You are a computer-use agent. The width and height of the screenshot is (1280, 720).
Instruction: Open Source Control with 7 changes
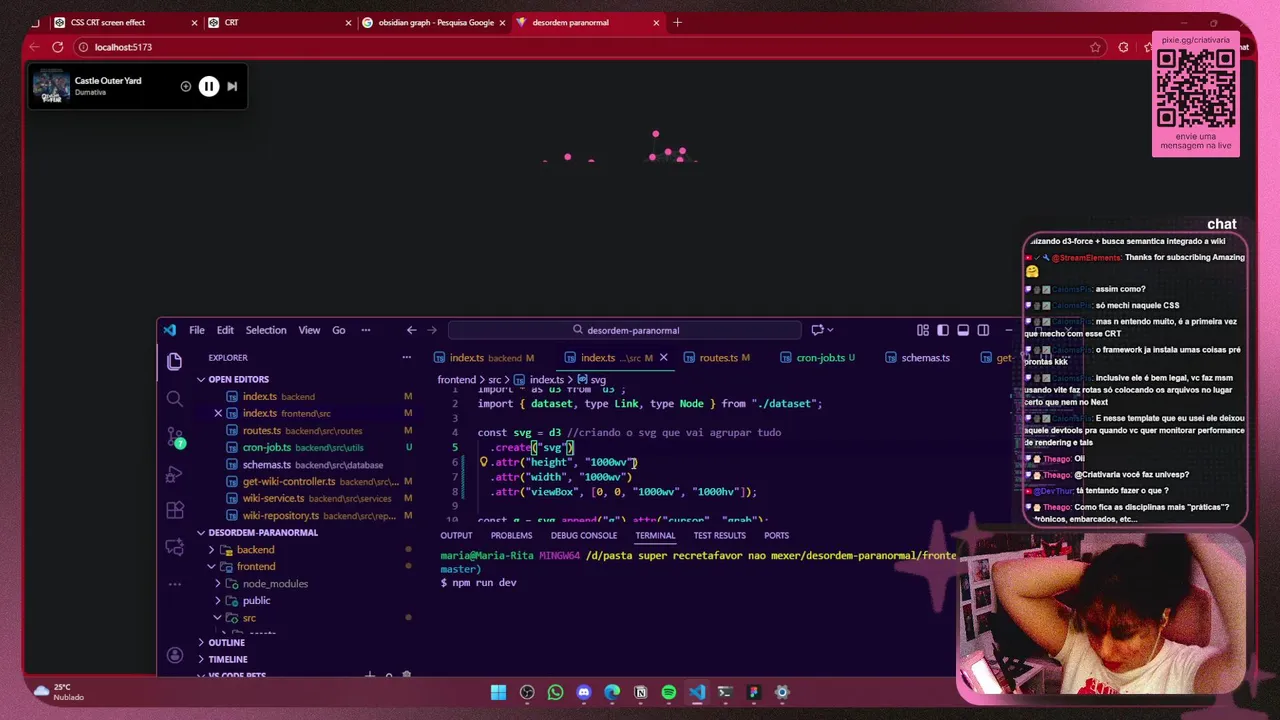174,437
